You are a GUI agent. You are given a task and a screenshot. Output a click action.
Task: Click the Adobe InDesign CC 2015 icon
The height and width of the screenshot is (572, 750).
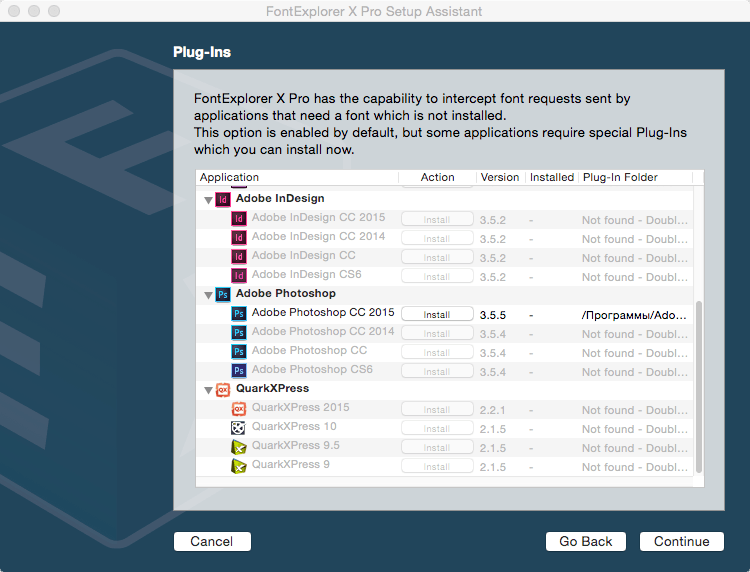click(239, 219)
